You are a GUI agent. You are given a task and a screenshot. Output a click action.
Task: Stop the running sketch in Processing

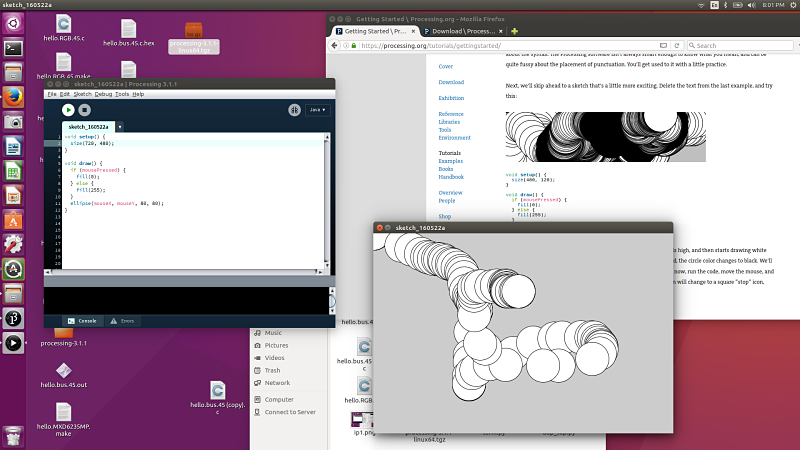(x=85, y=110)
